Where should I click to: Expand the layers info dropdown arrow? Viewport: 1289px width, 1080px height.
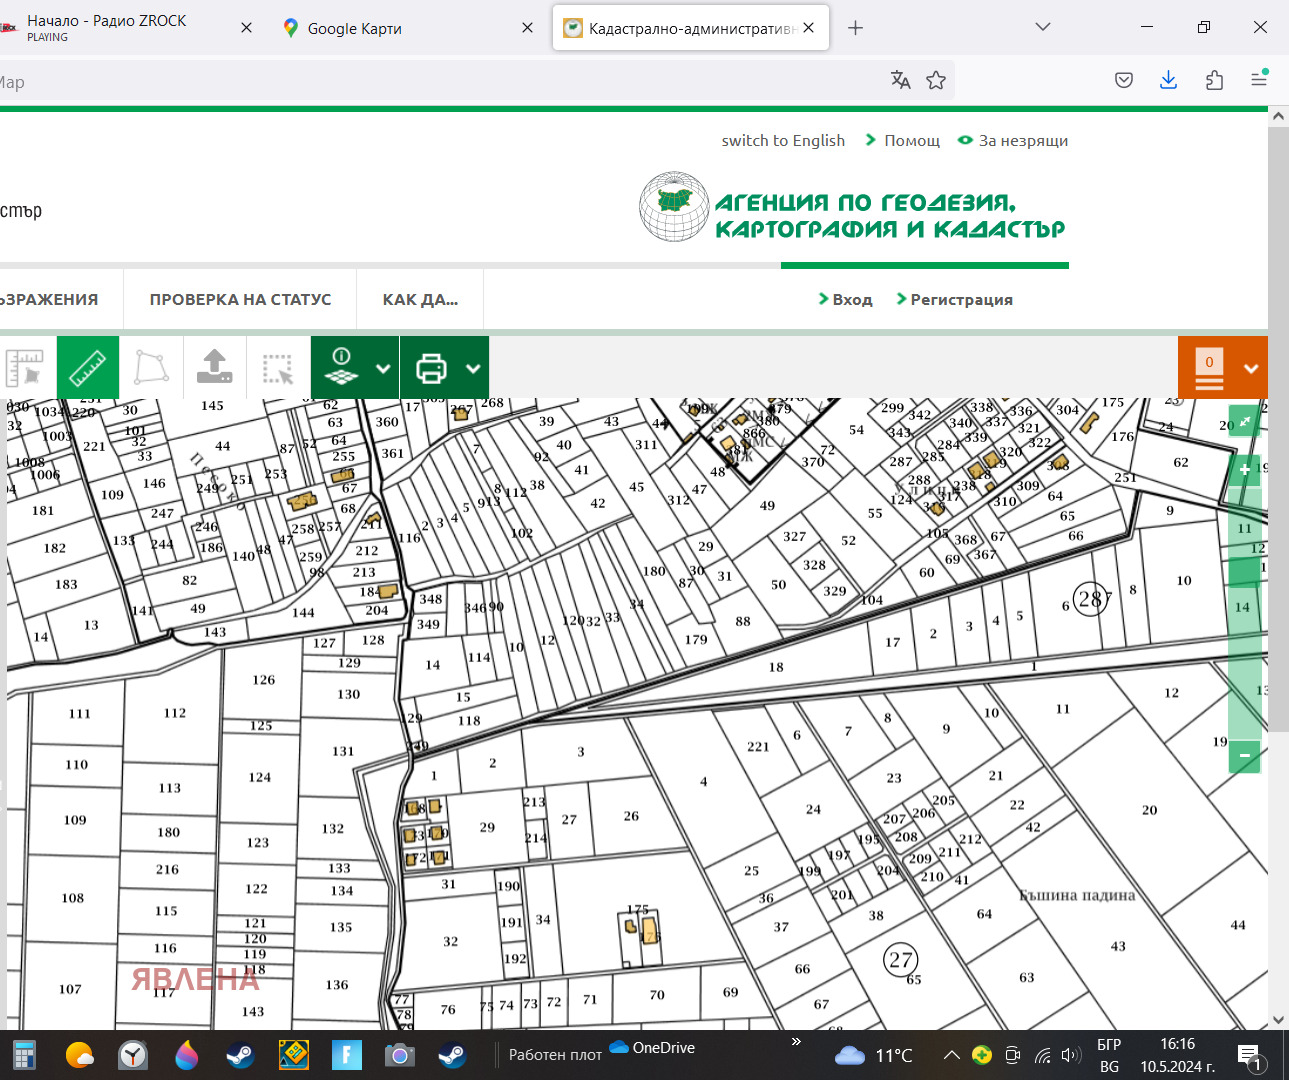pos(383,368)
